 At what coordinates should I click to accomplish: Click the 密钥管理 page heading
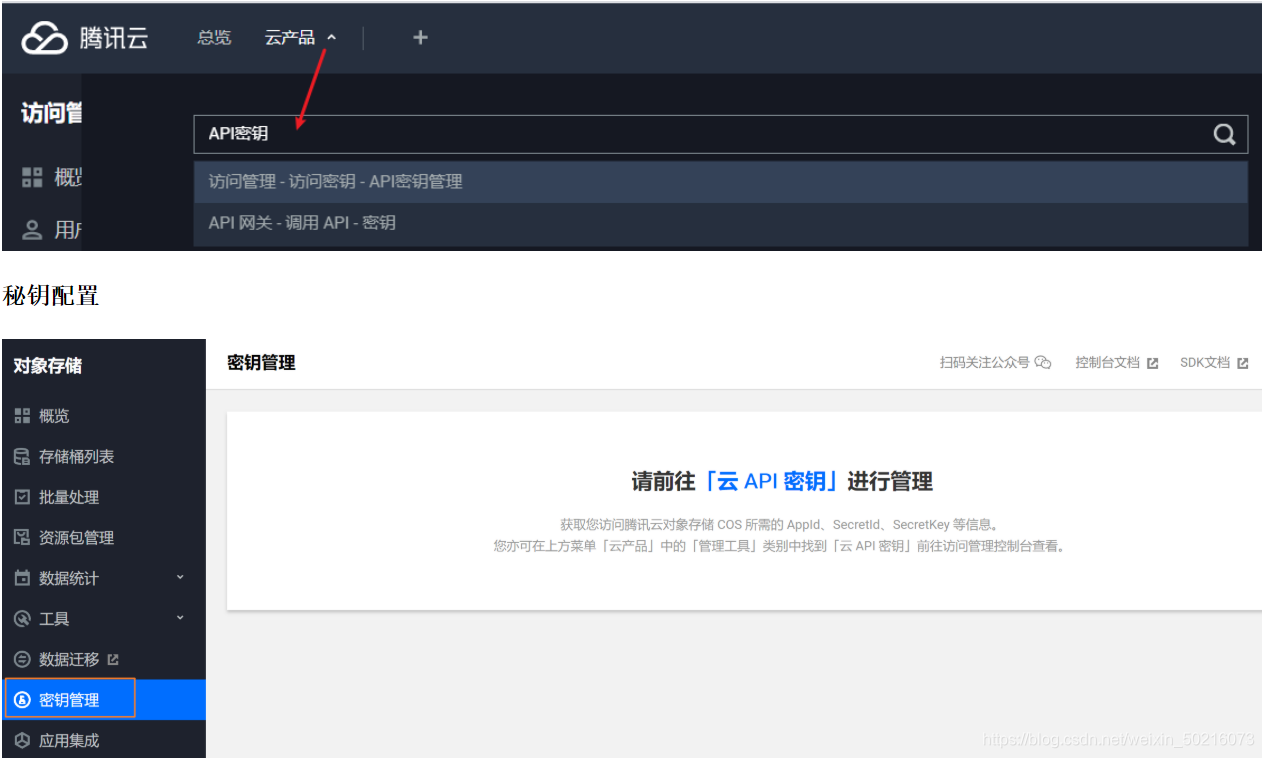[261, 363]
